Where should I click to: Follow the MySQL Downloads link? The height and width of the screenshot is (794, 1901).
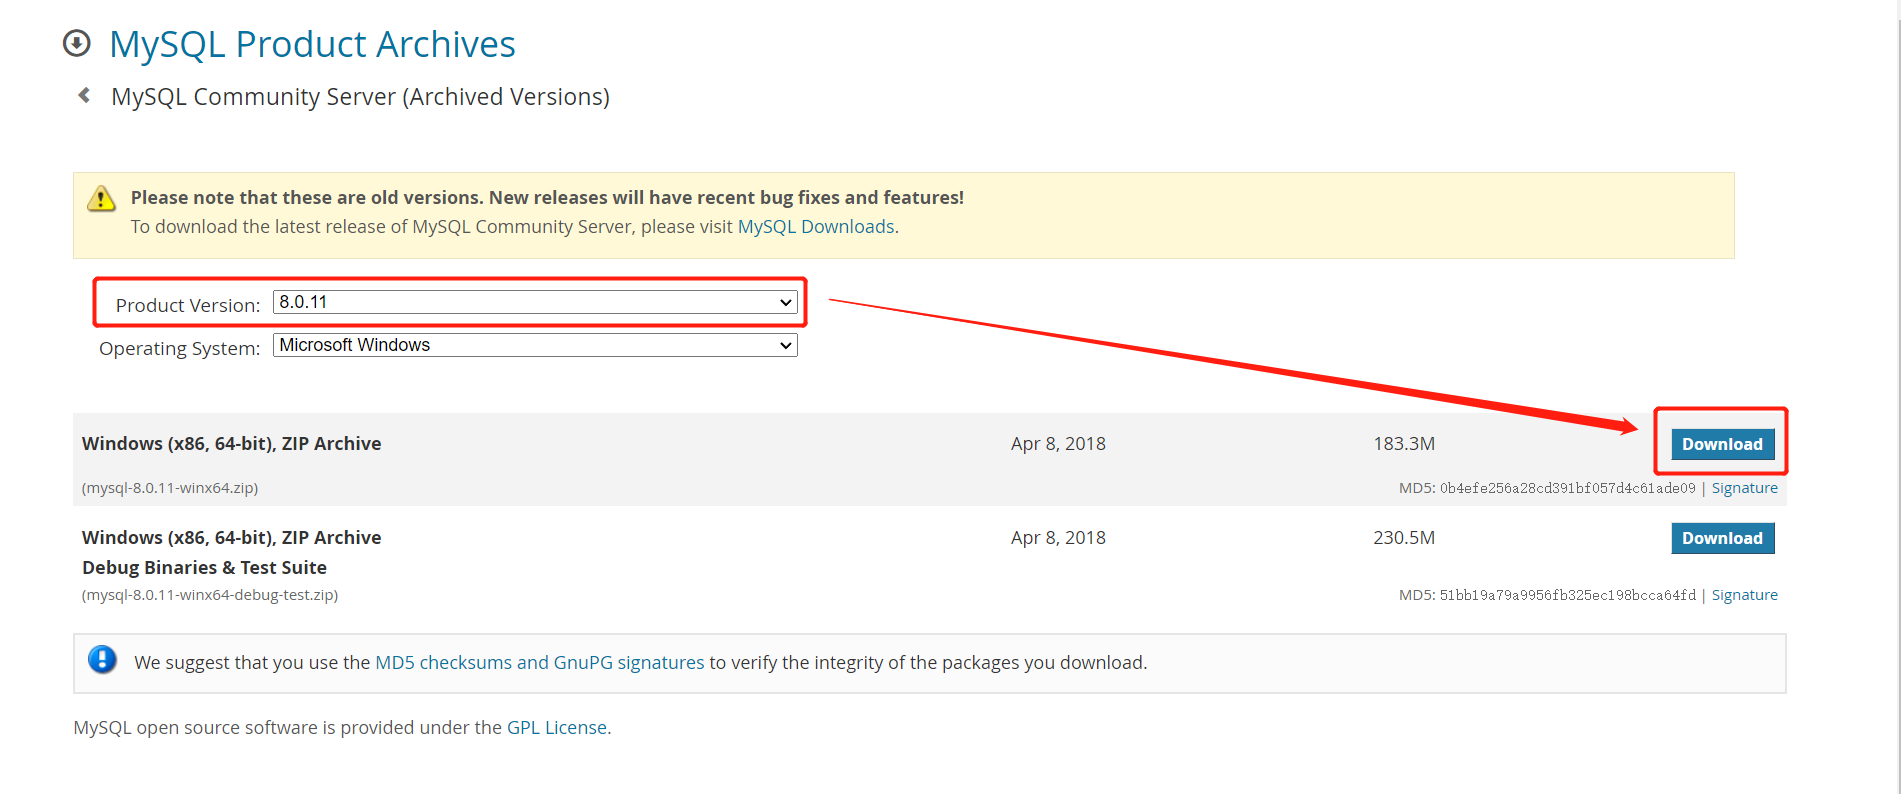[x=816, y=227]
